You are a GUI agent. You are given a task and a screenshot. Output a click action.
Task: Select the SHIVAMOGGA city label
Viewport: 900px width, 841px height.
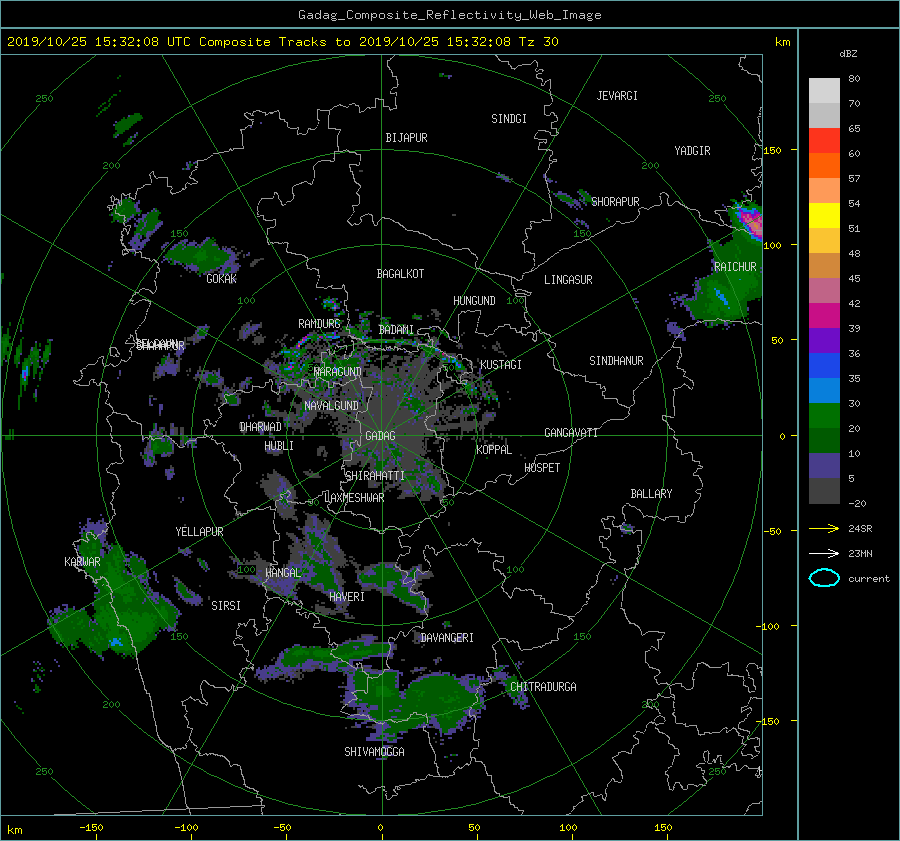[374, 752]
